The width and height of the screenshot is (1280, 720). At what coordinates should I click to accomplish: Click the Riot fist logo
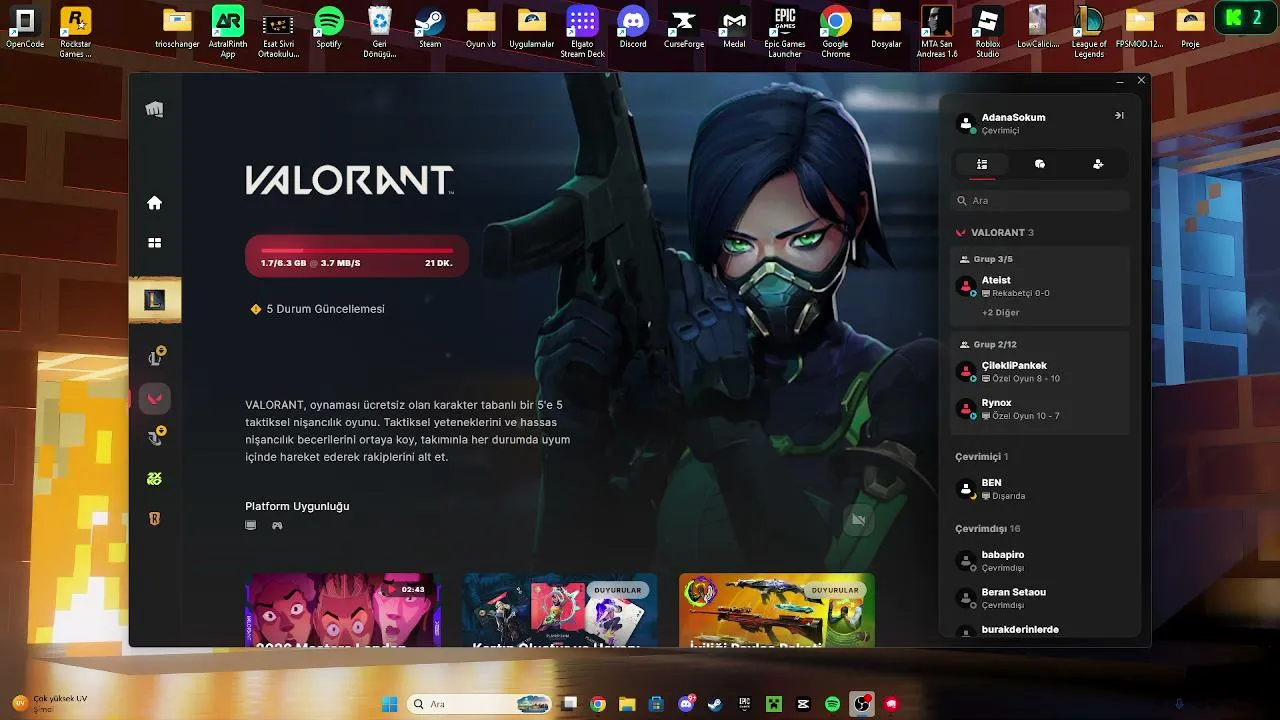pos(154,109)
